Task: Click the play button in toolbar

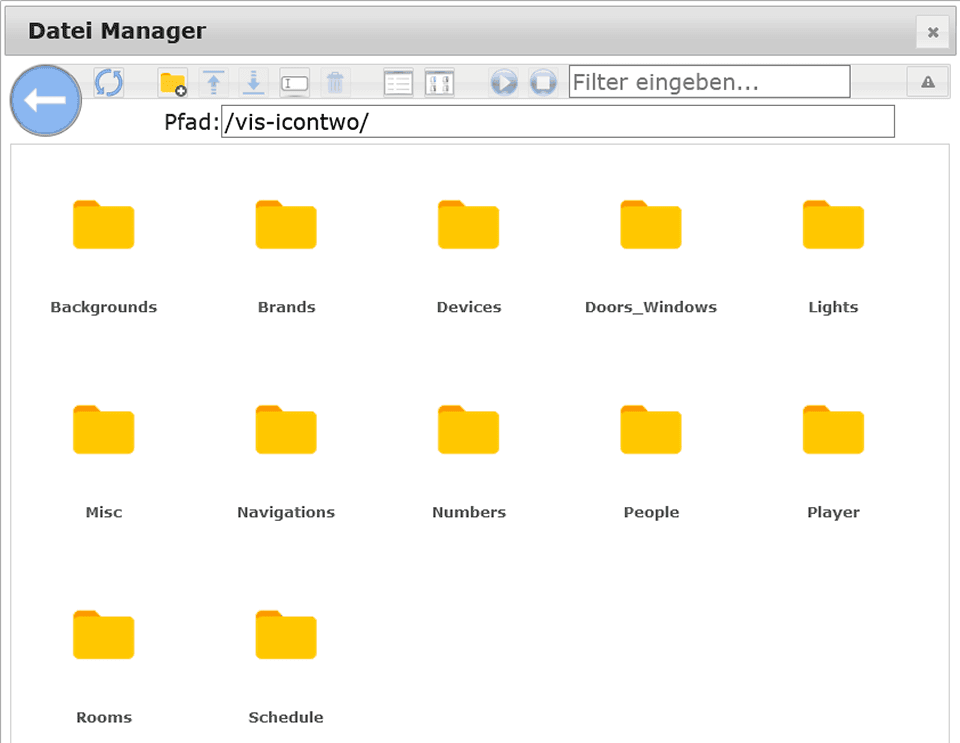Action: tap(504, 82)
